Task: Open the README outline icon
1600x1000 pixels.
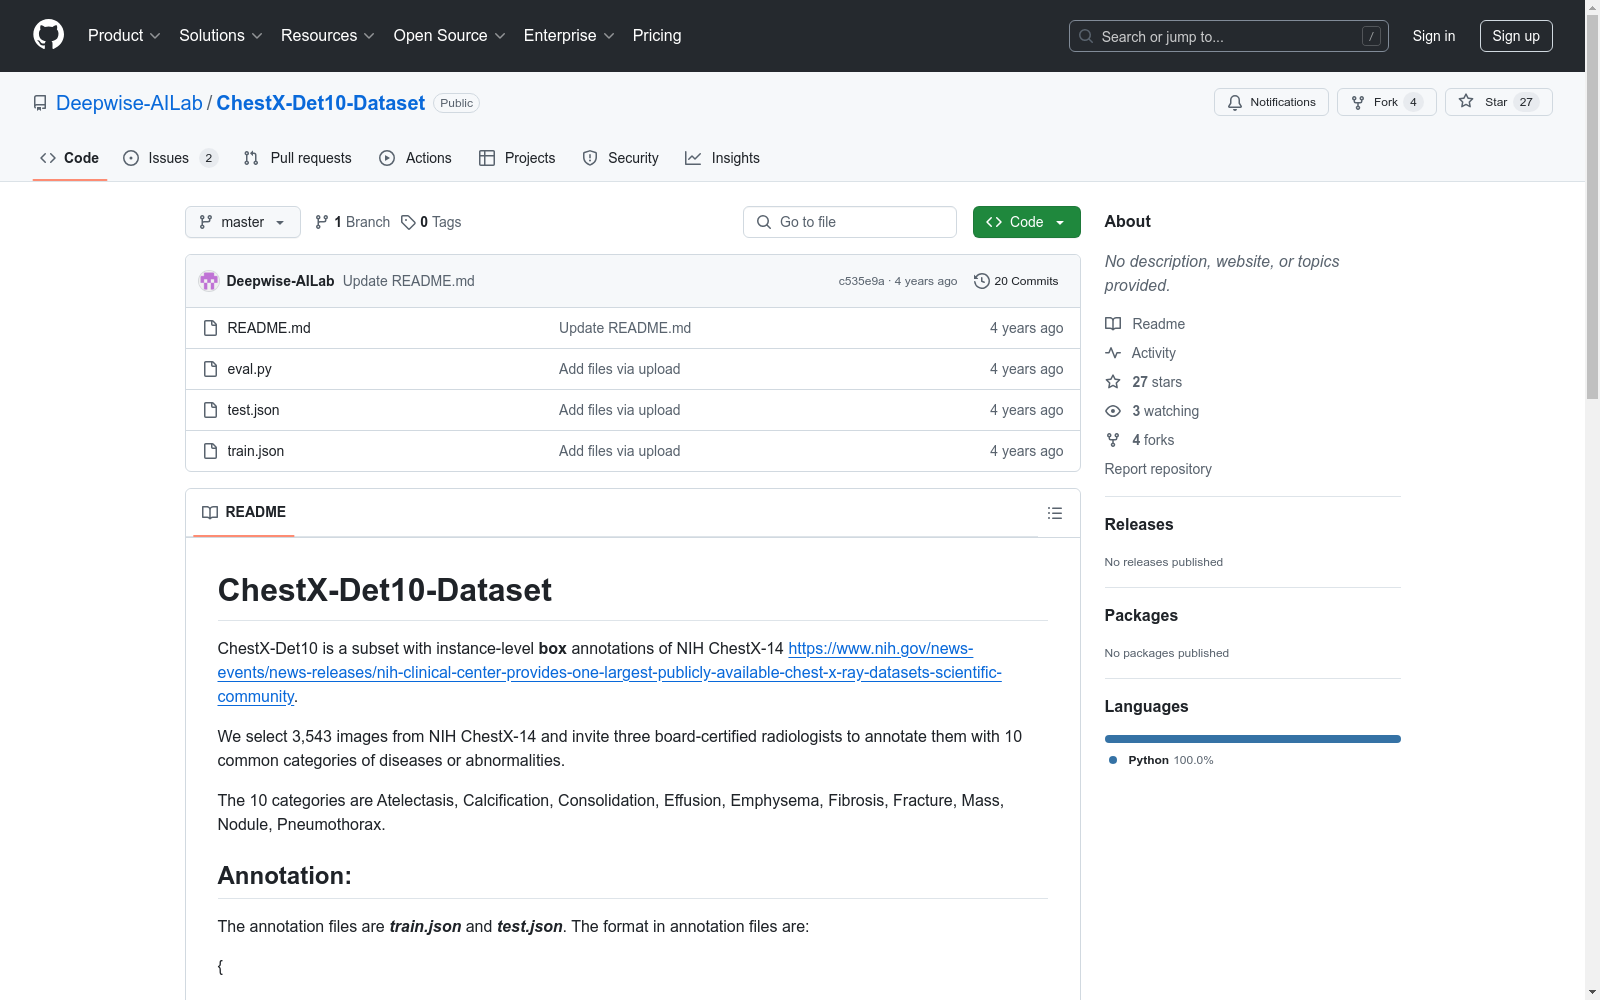Action: (1054, 513)
